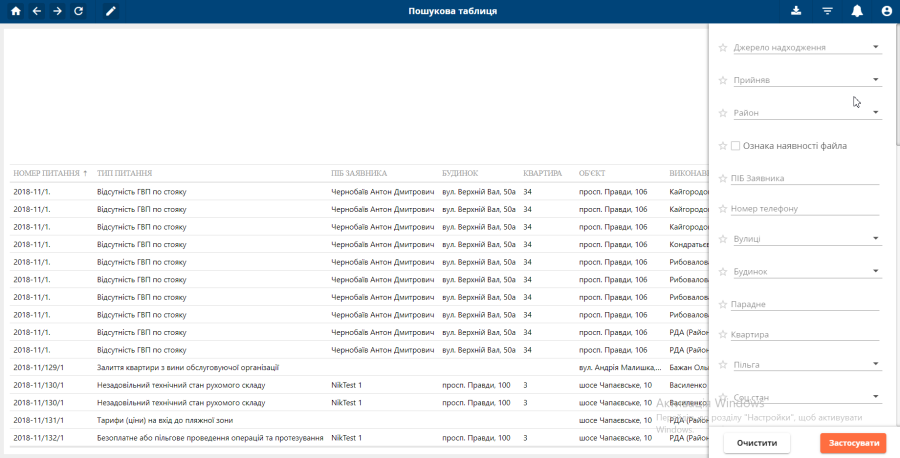
Task: Click the download icon in header
Action: click(796, 11)
